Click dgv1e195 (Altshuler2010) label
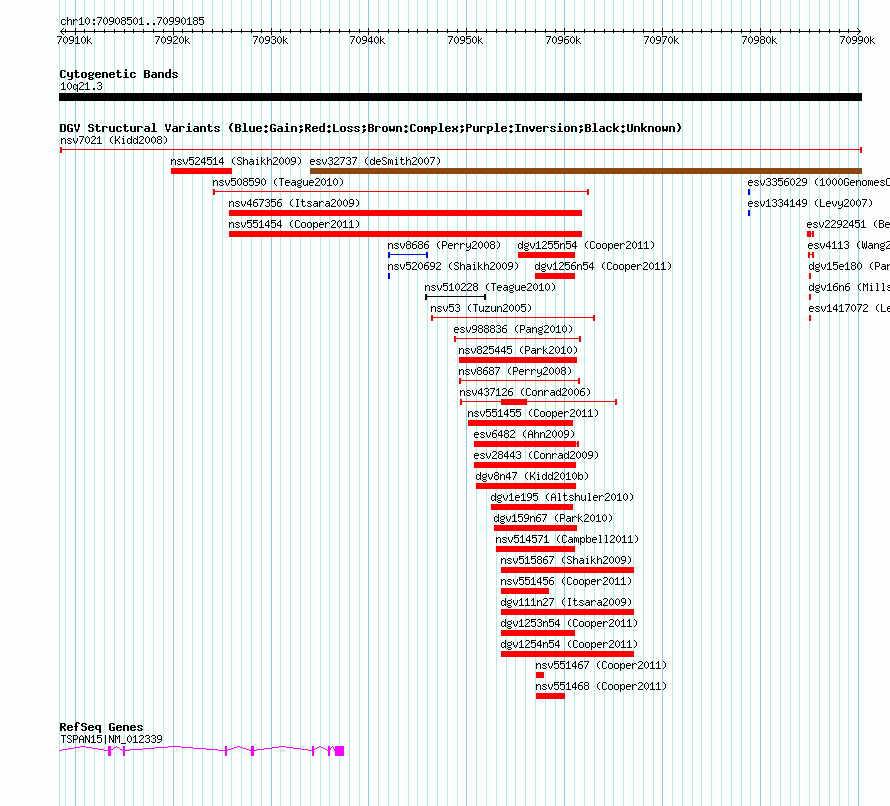The width and height of the screenshot is (890, 806). (x=562, y=497)
